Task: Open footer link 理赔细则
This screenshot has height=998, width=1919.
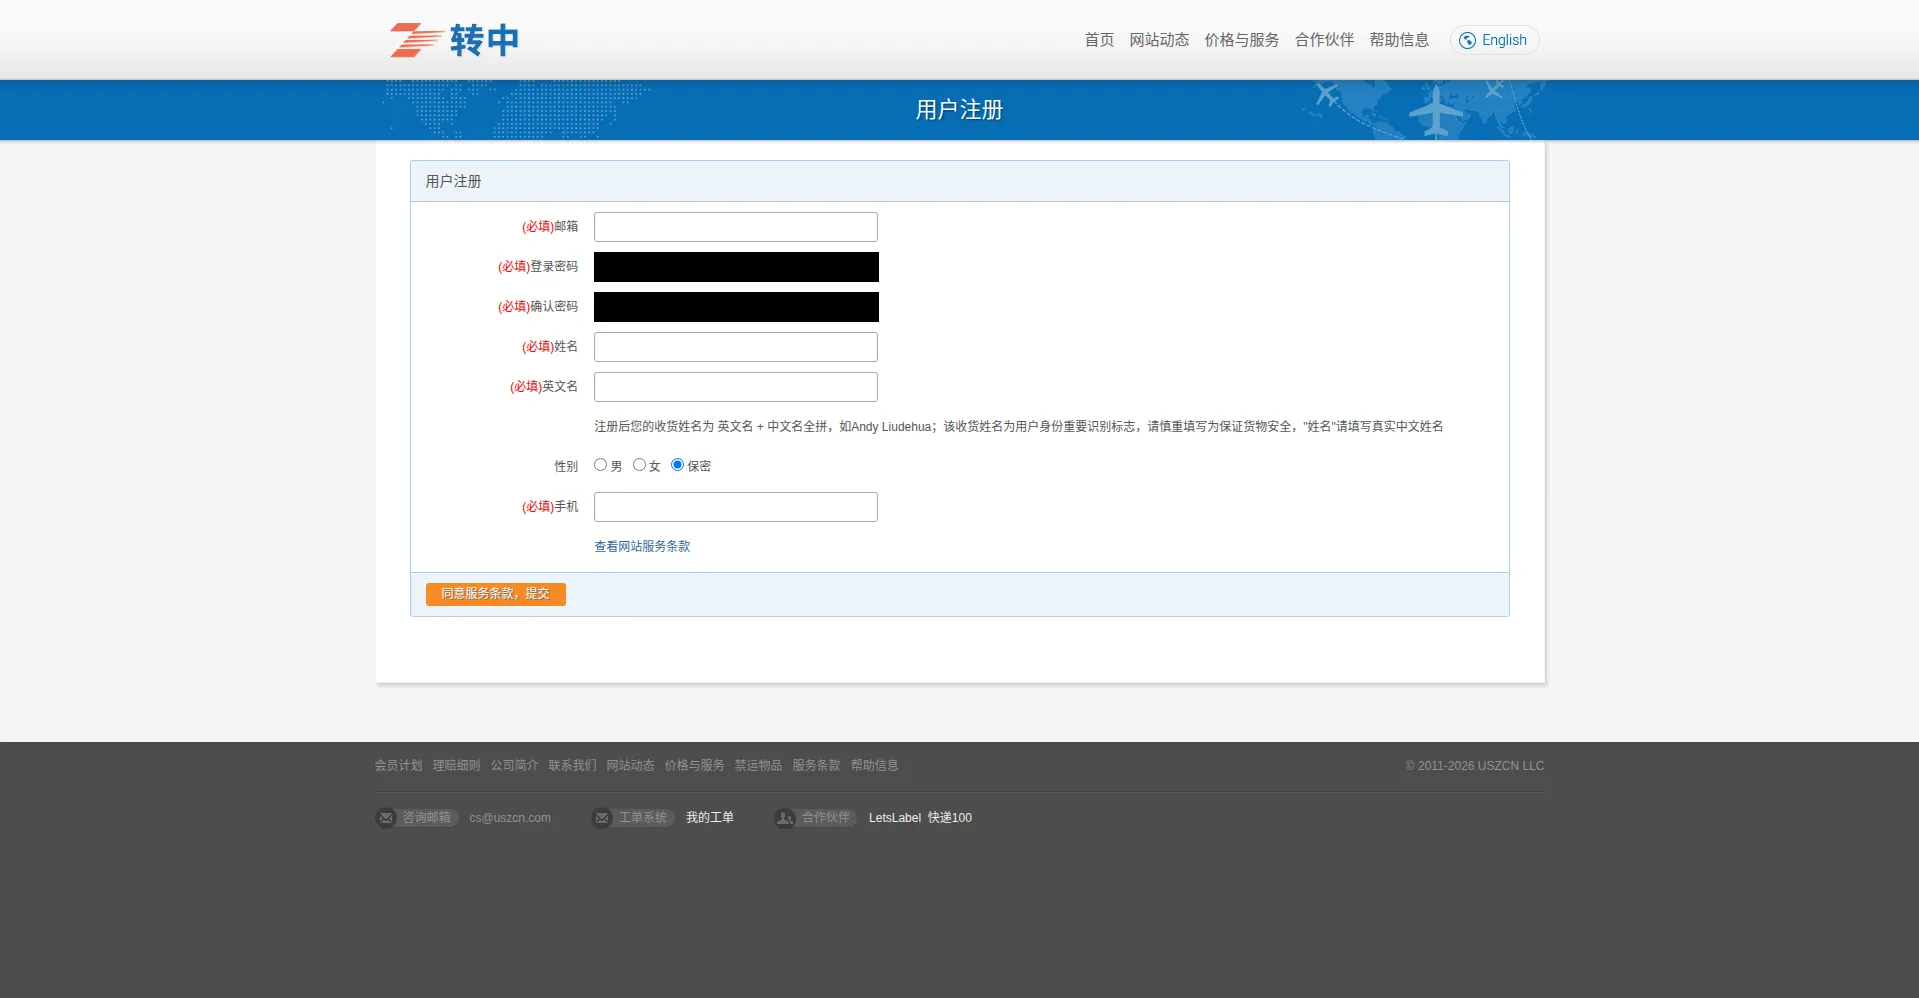Action: click(456, 766)
